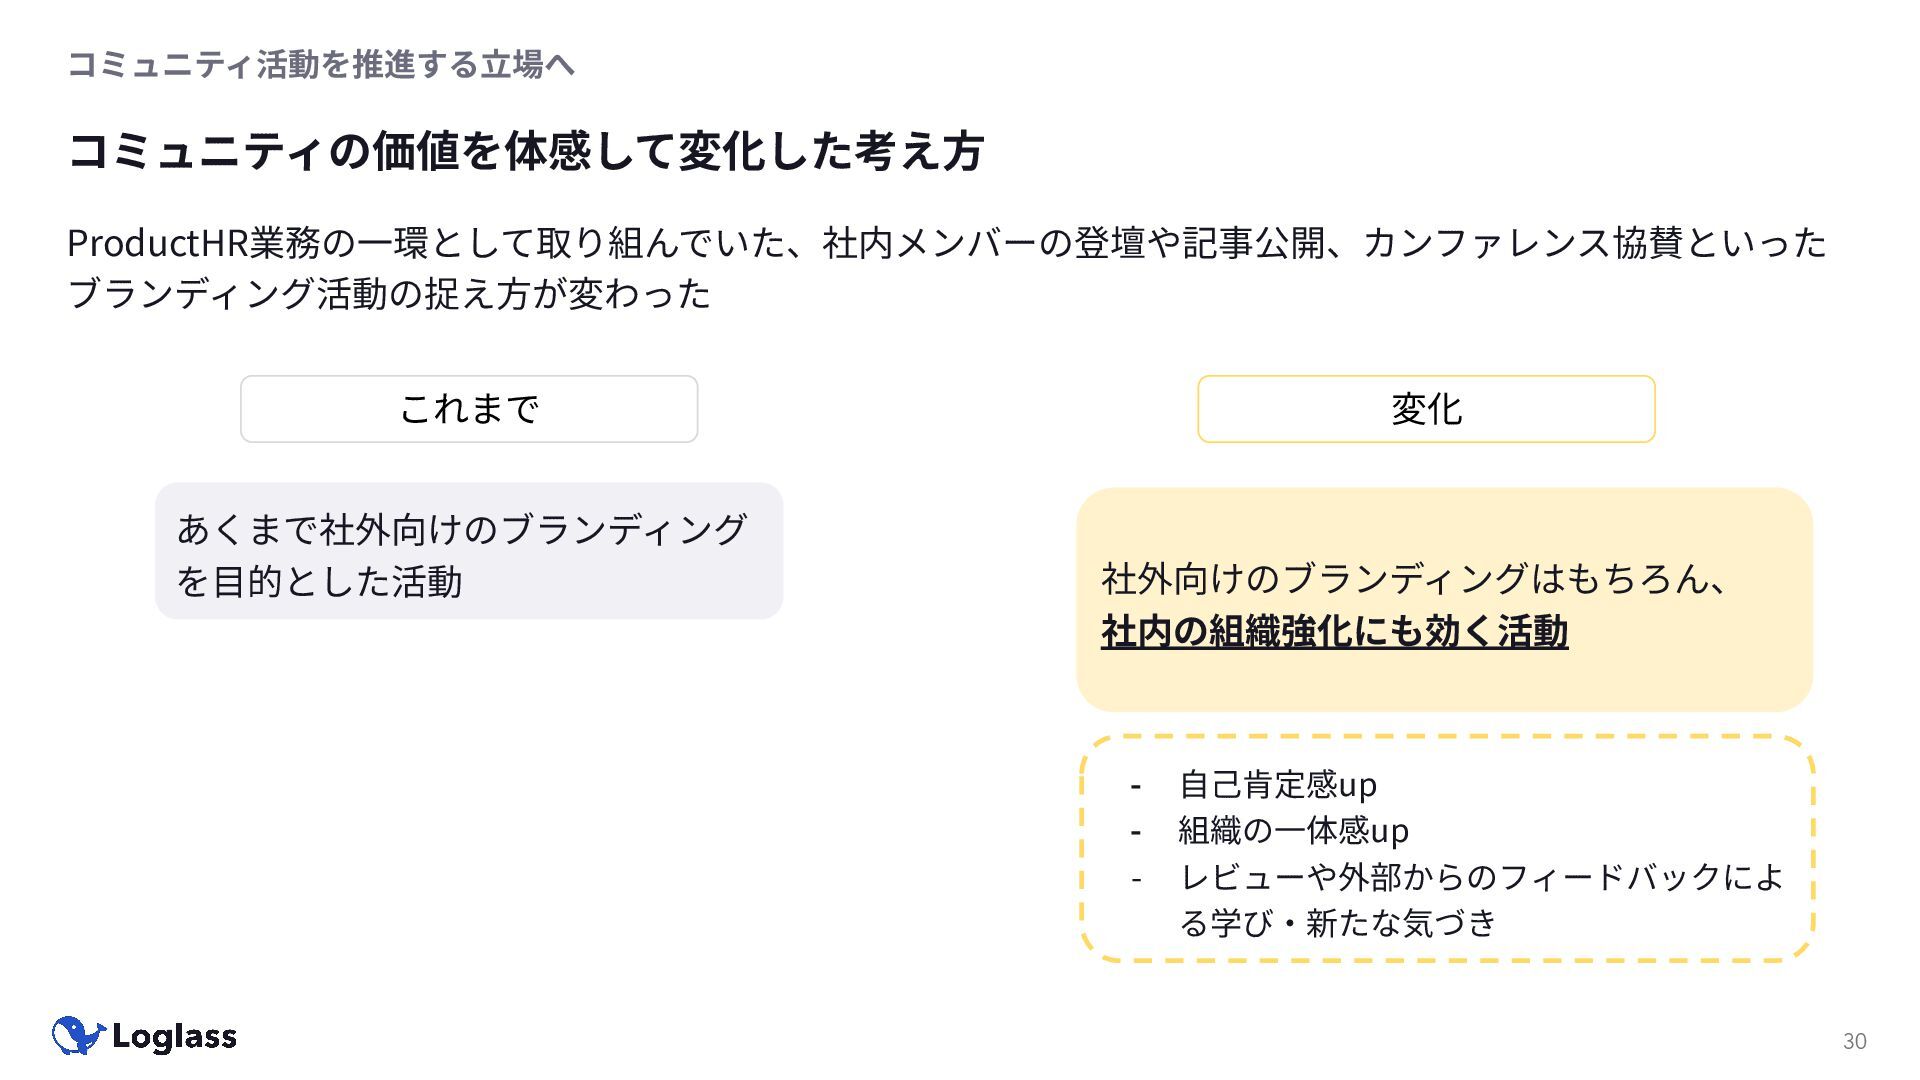This screenshot has height=1080, width=1920.
Task: Click the underlined text 社内の組織強化にも効く活動
Action: pos(1334,631)
